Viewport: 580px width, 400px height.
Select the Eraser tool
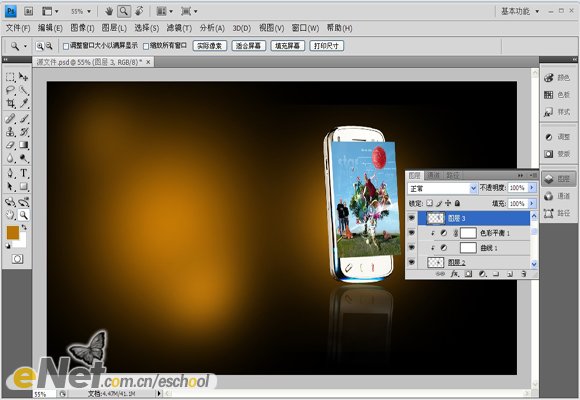tap(10, 145)
